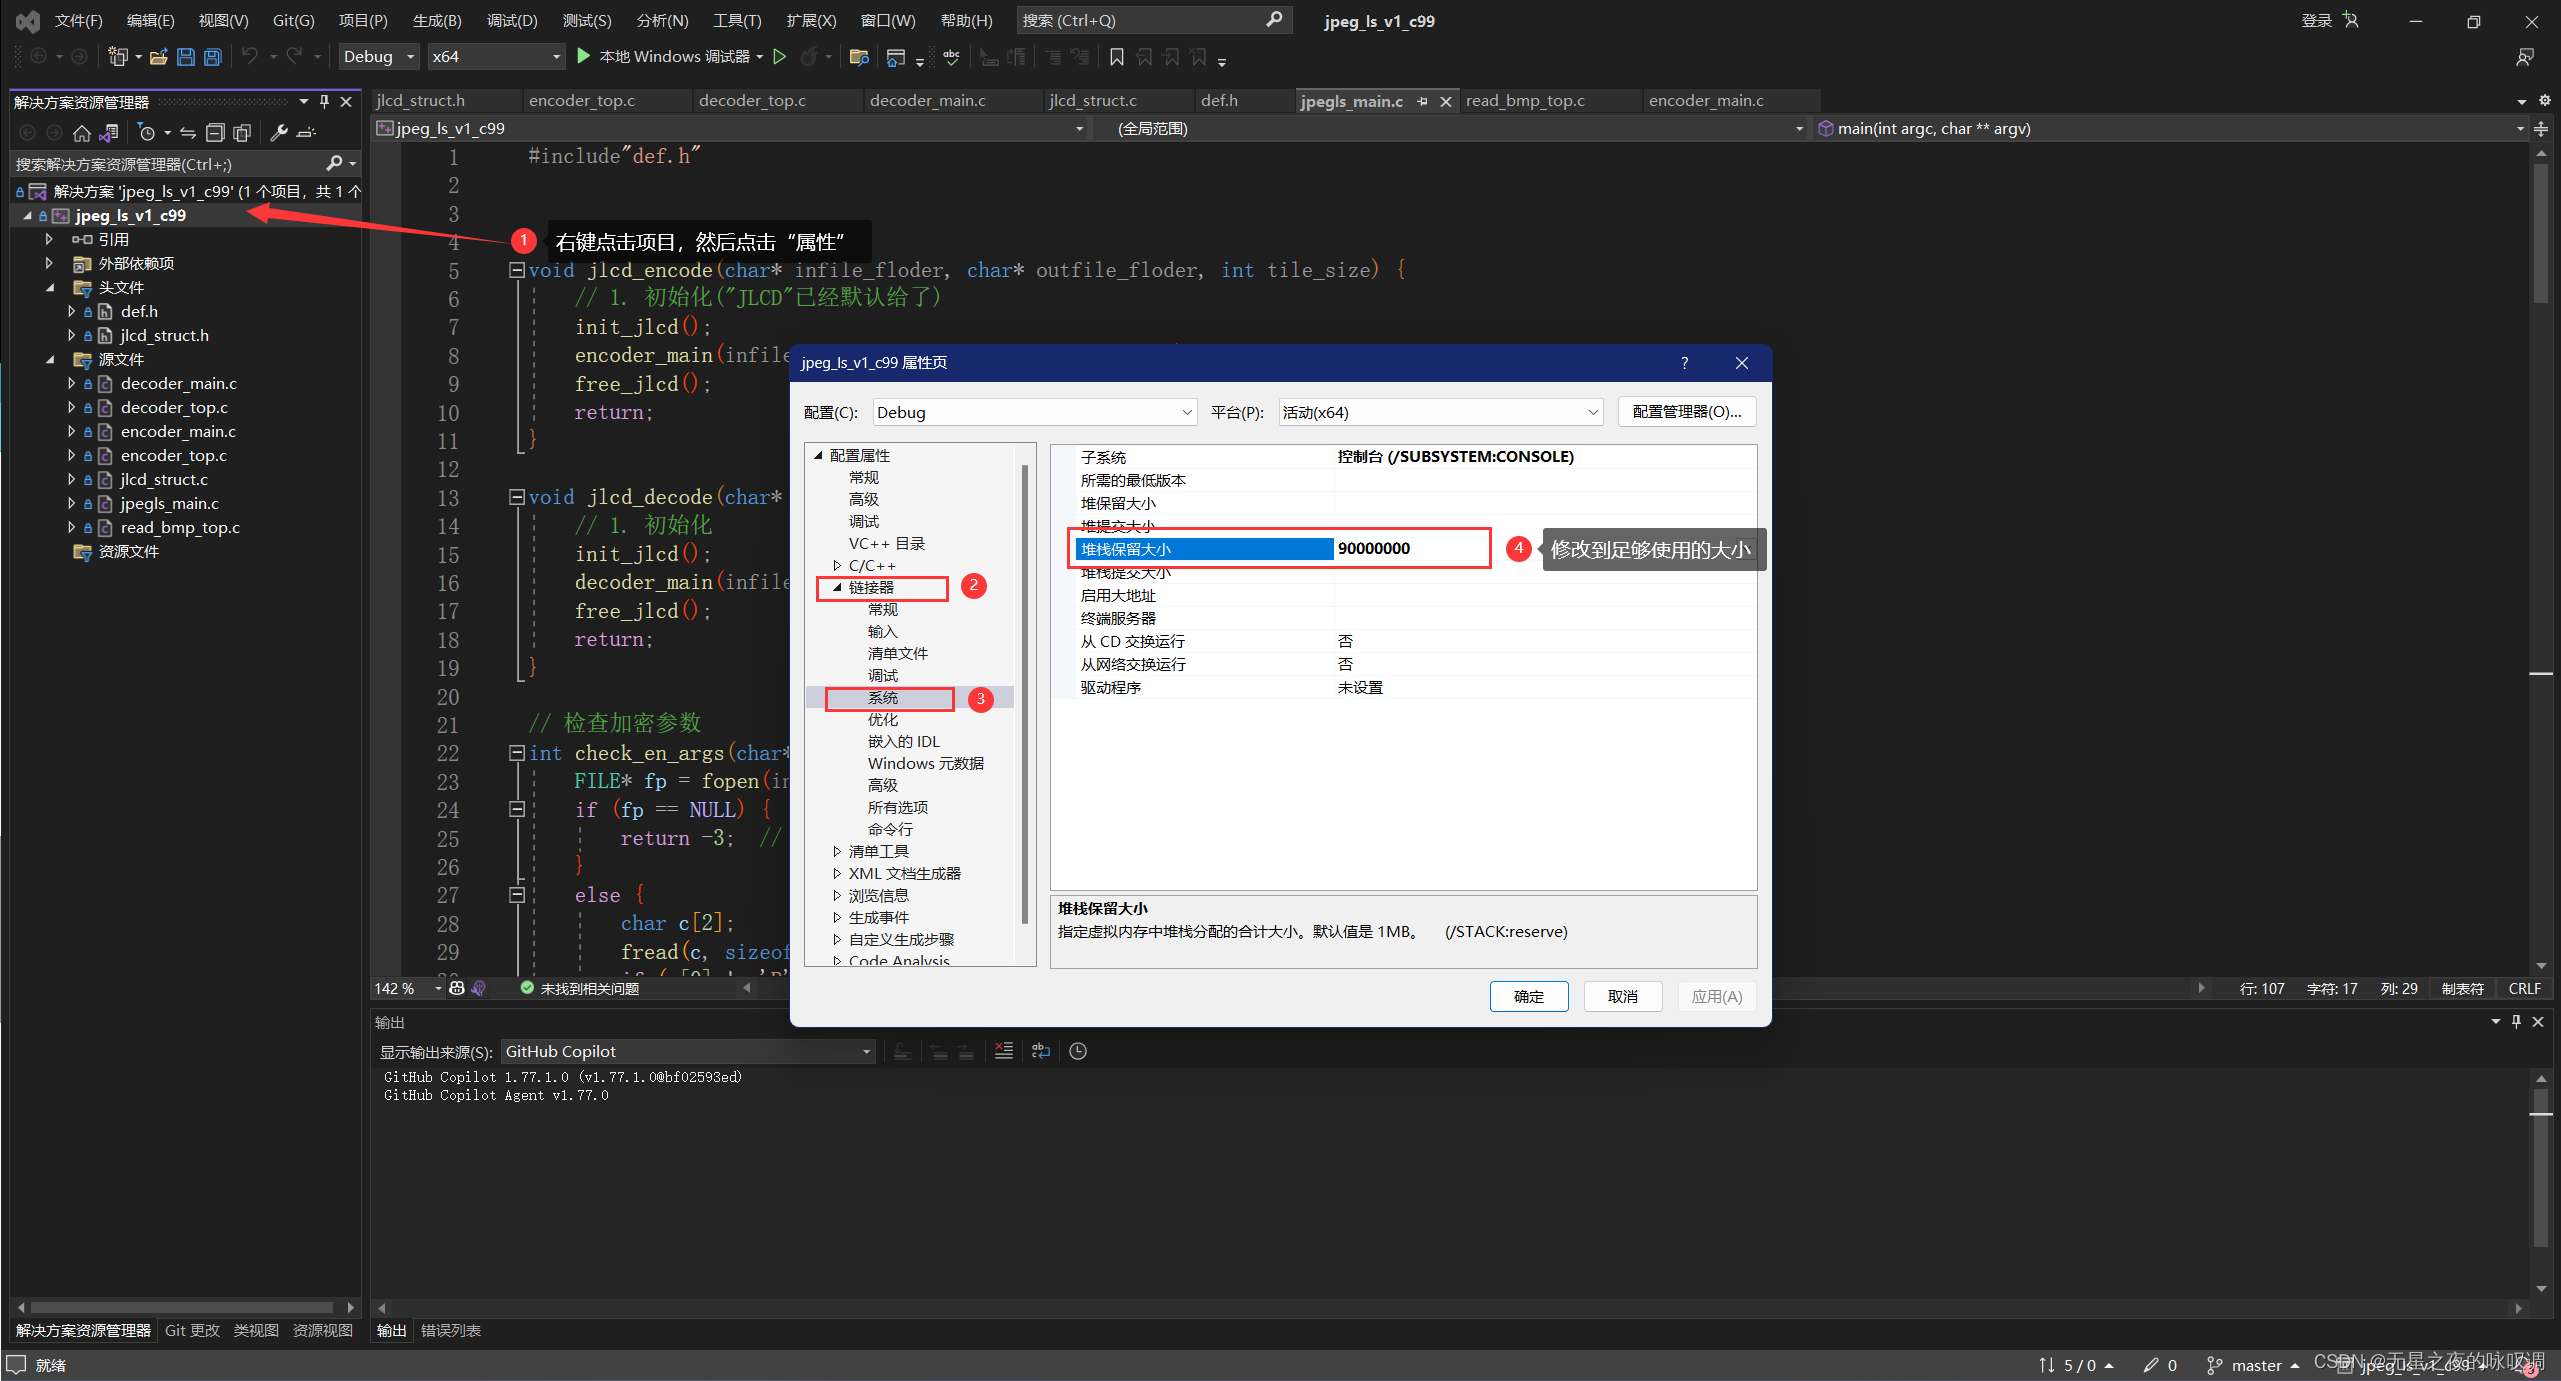Toggle auto-hide pin on Solution Explorer panel
Screen dimensions: 2561x1381
[x=324, y=102]
